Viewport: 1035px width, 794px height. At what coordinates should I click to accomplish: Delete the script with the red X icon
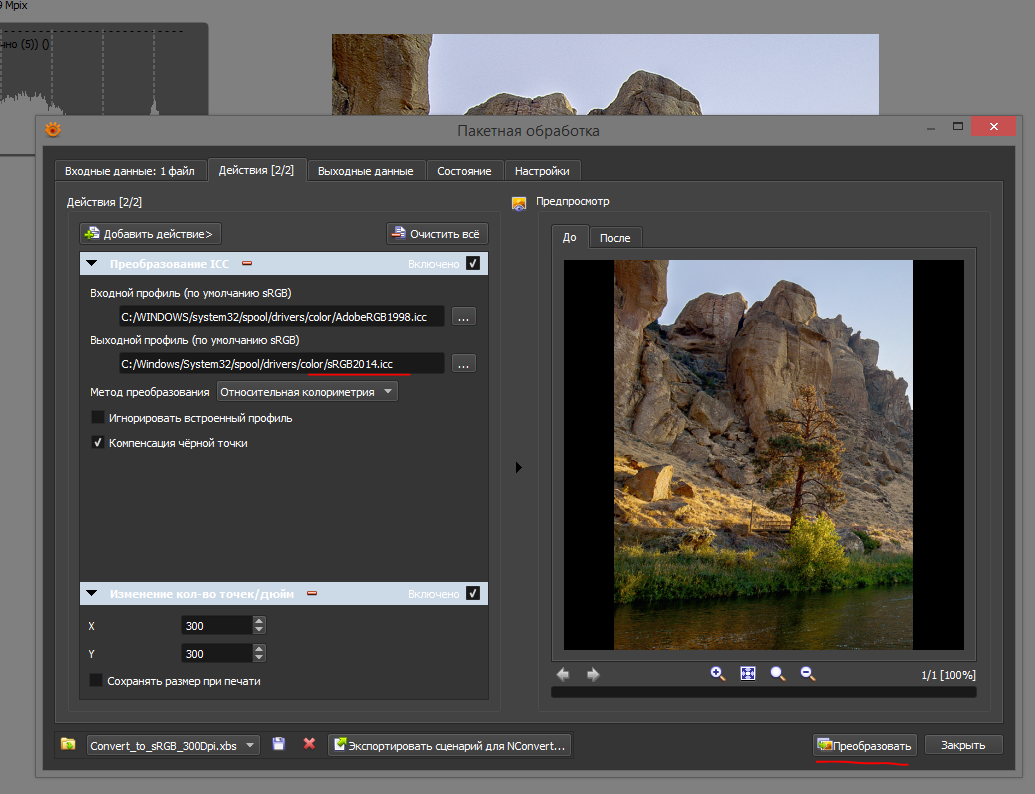(x=309, y=745)
